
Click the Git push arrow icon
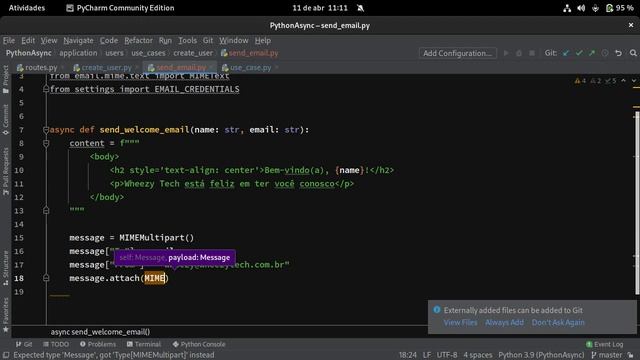[x=592, y=53]
